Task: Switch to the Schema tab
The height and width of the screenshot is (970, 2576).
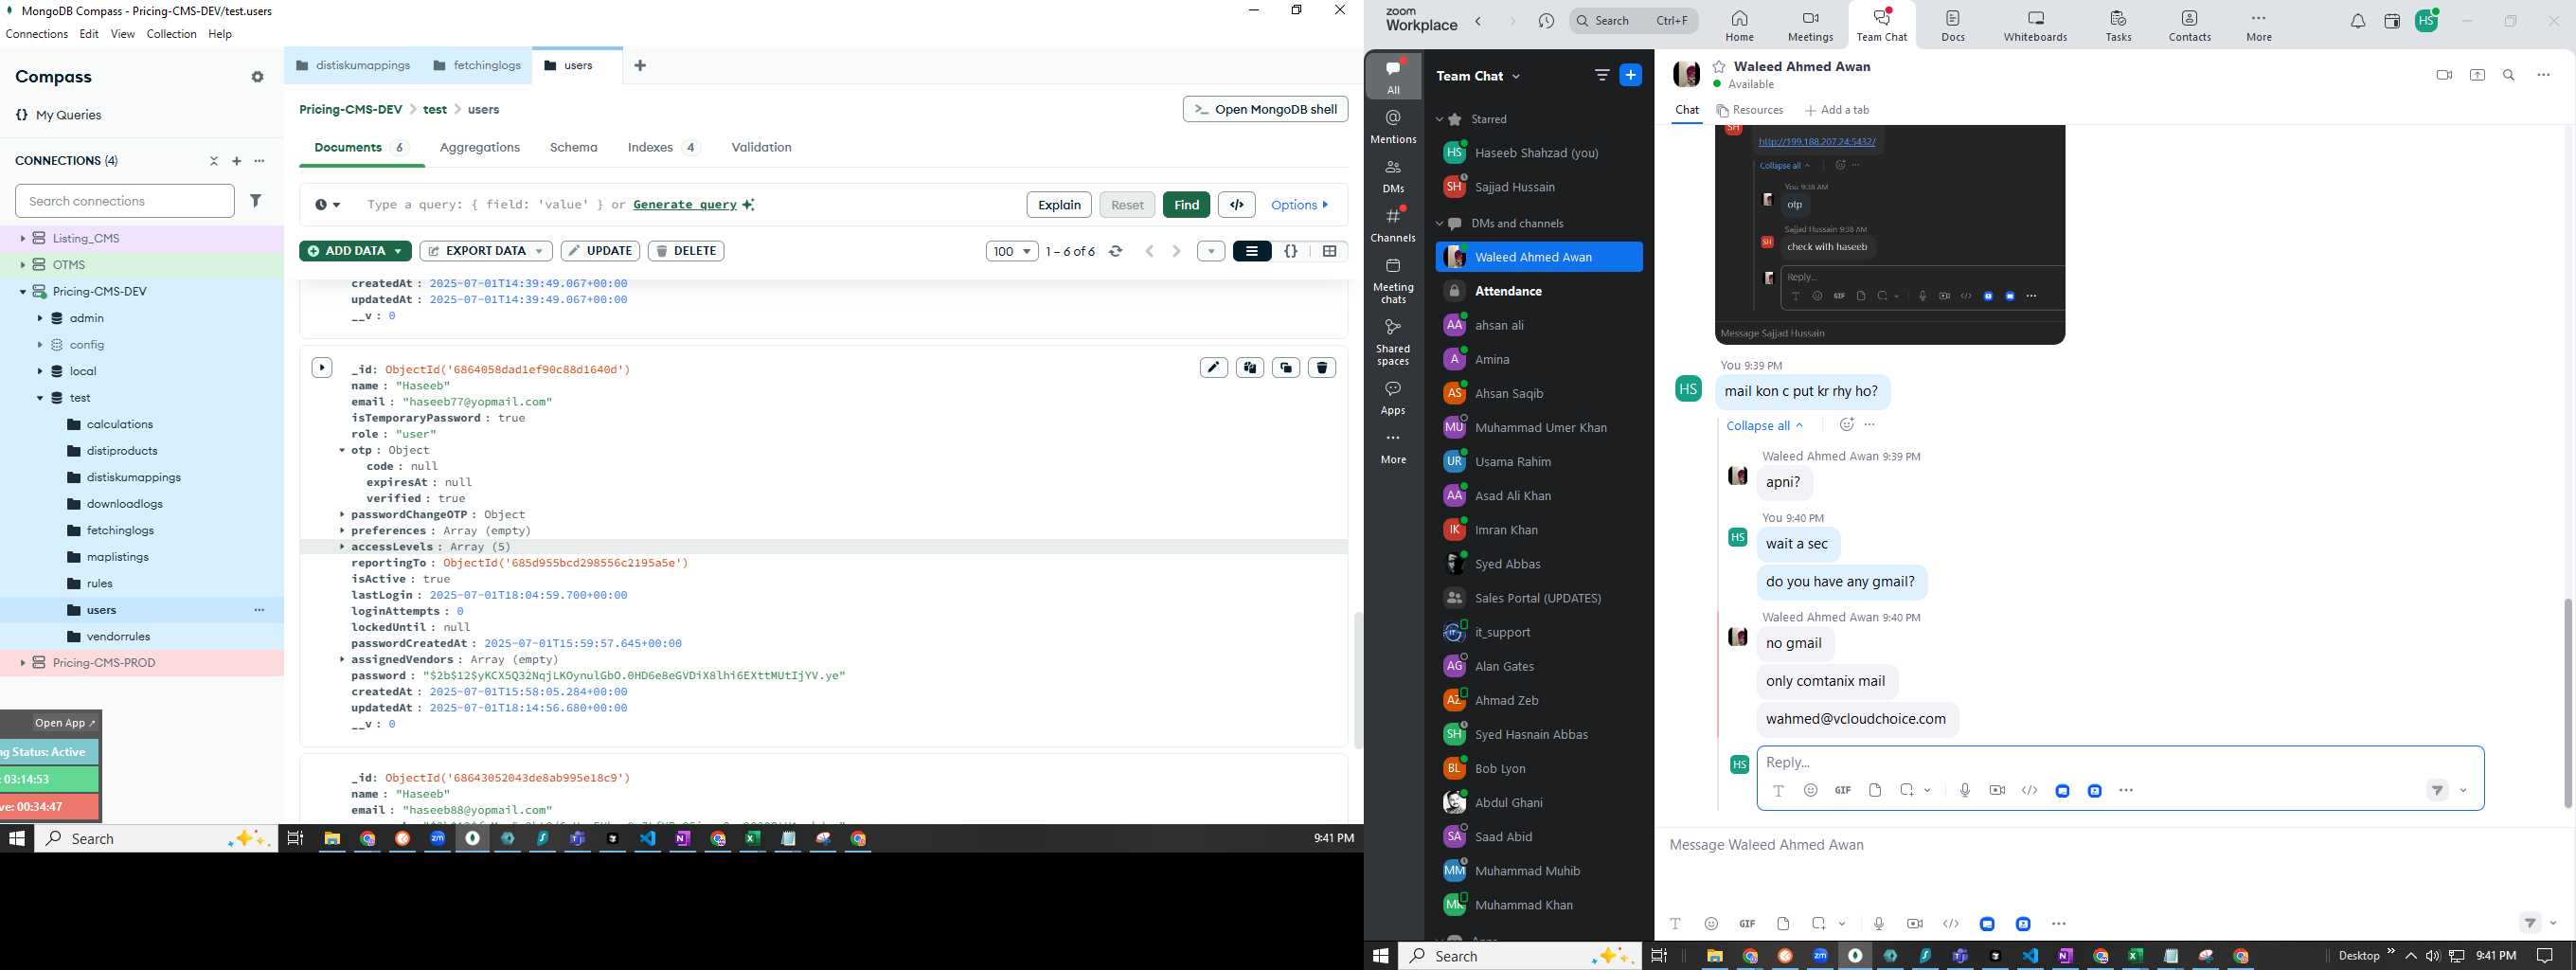Action: click(x=574, y=148)
